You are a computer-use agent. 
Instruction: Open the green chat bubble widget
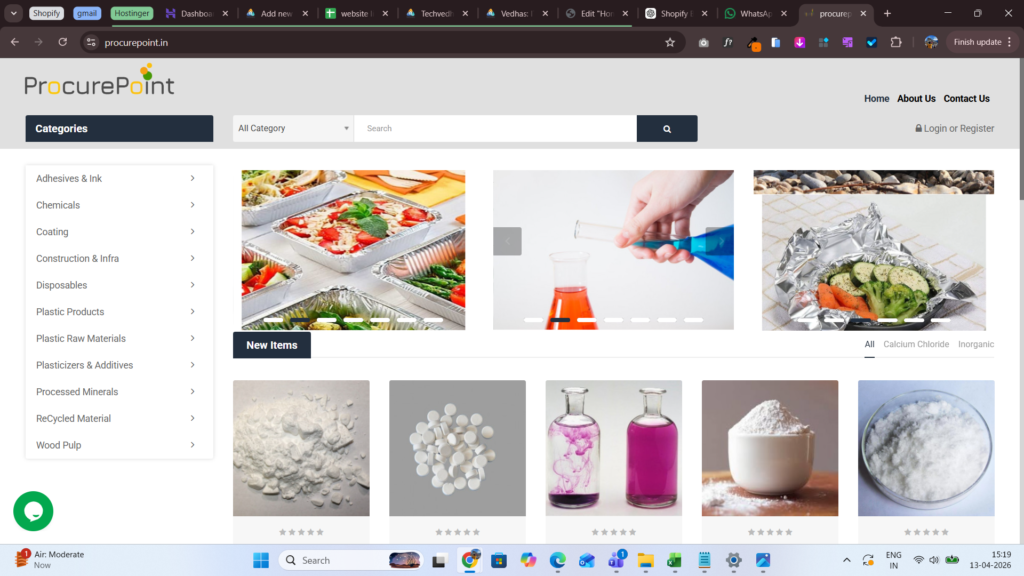(33, 511)
